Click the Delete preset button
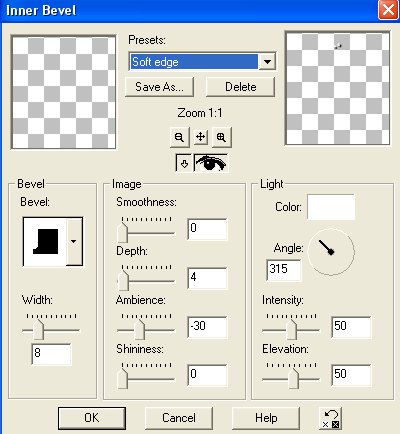 coord(241,87)
